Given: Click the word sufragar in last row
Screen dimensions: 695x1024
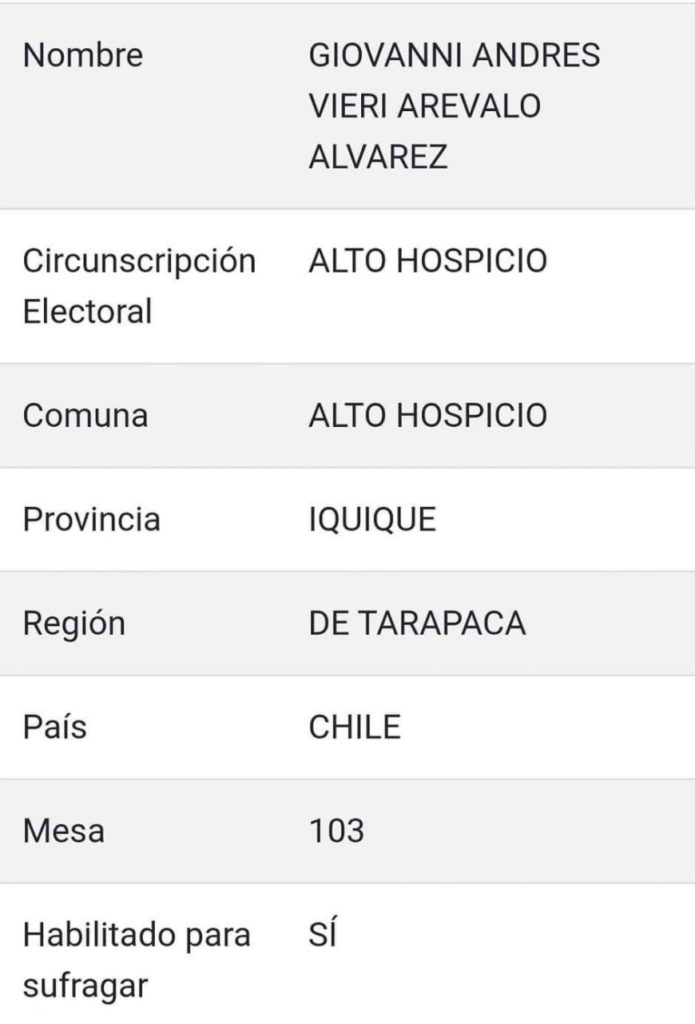Looking at the screenshot, I should coord(86,986).
